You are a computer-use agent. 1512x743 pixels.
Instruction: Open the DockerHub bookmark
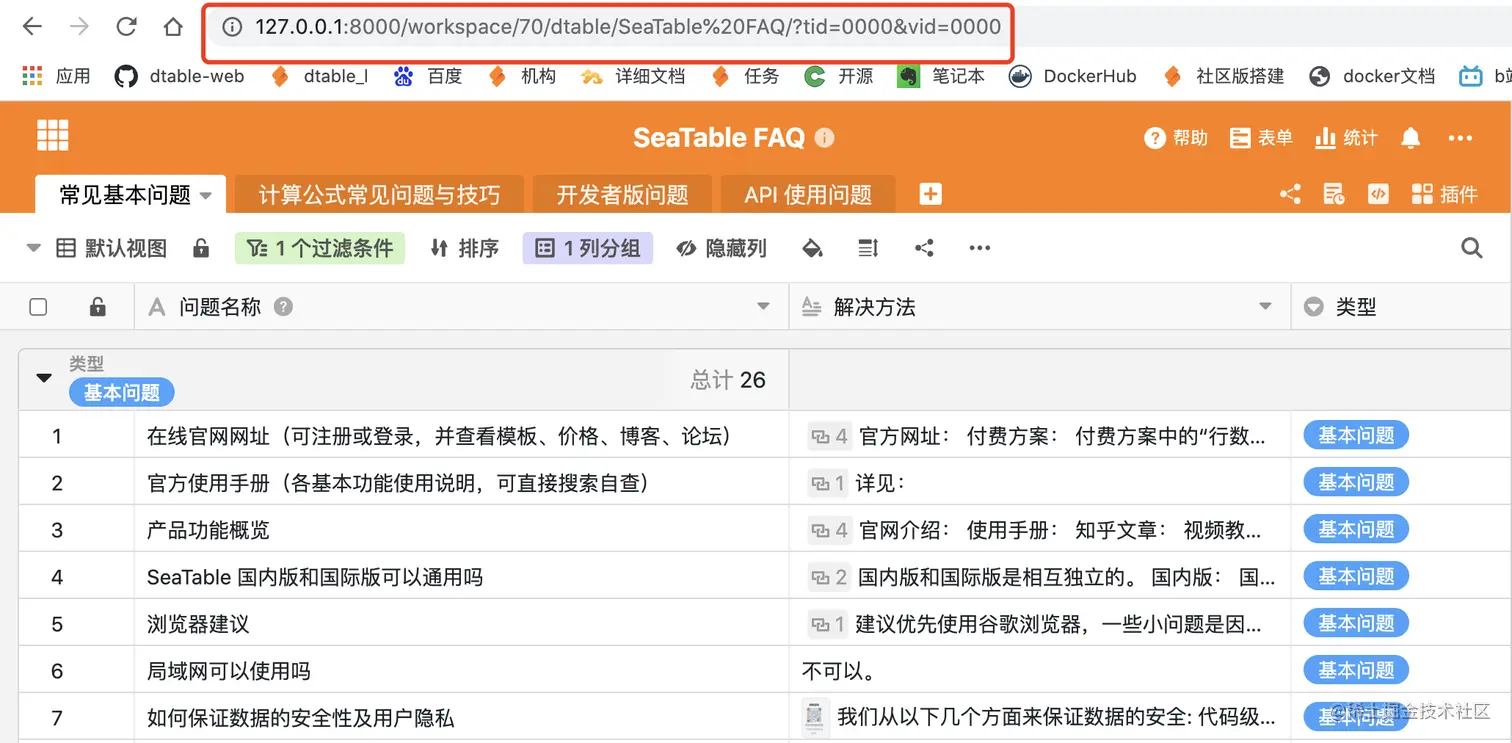pos(1073,76)
